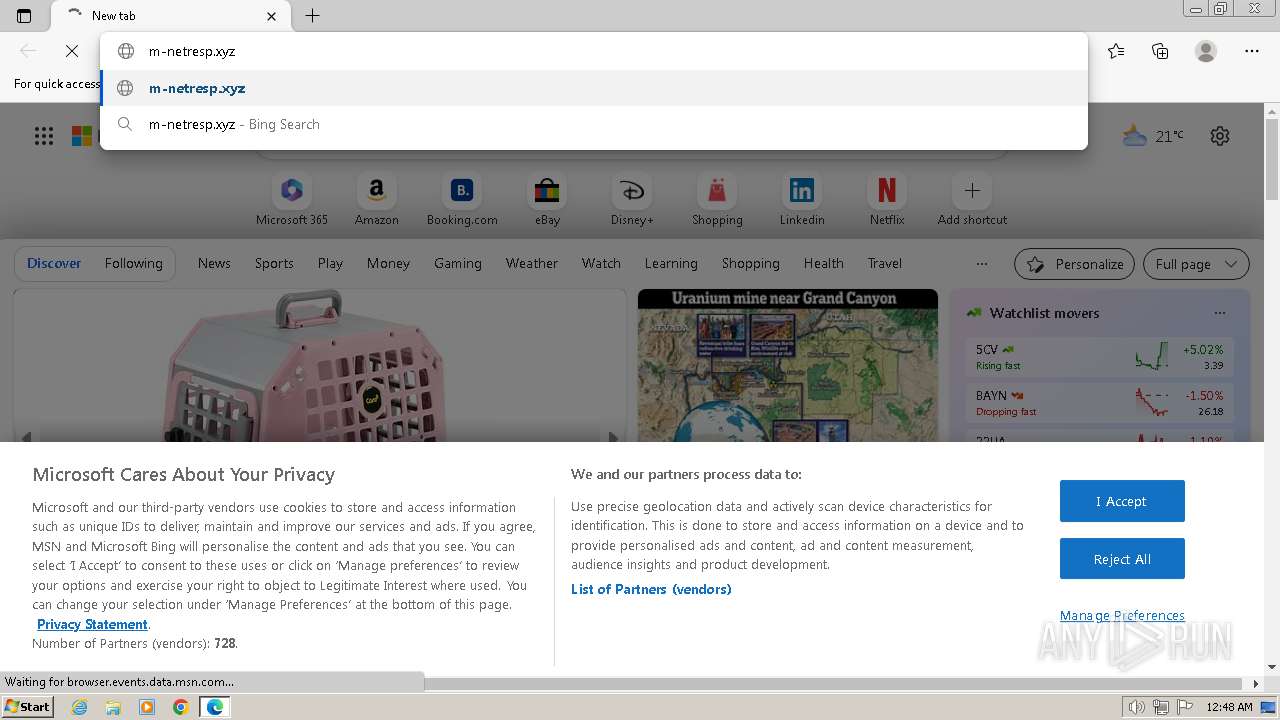The height and width of the screenshot is (720, 1280).
Task: Open the app launcher grid icon
Action: point(44,136)
